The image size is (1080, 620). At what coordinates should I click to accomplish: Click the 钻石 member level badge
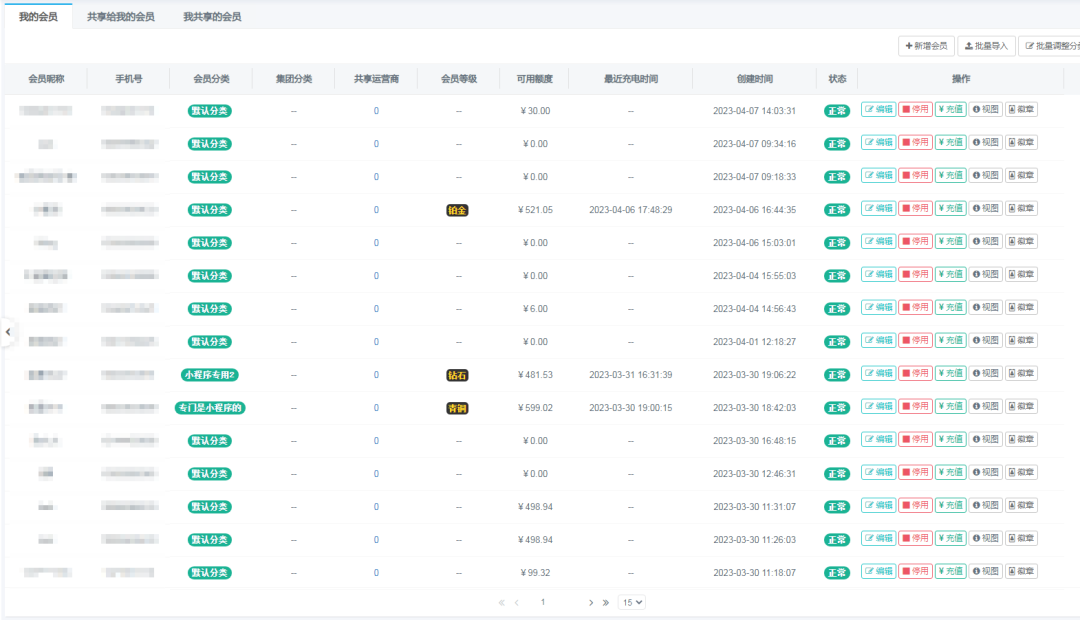457,375
